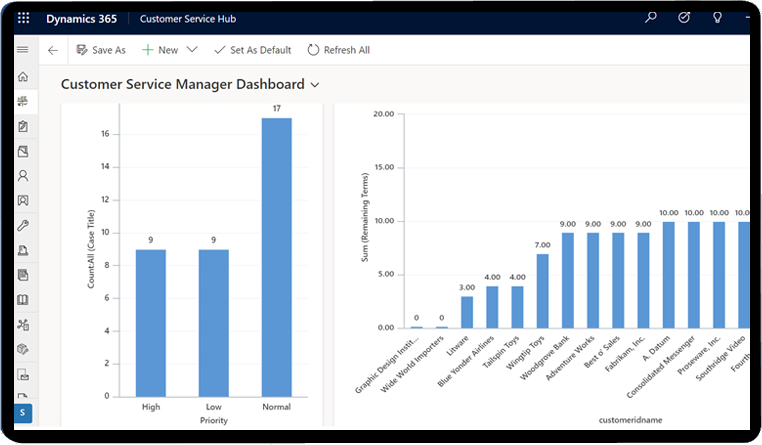This screenshot has height=445, width=762.
Task: Click the Litware bar showing 3.00
Action: 467,312
